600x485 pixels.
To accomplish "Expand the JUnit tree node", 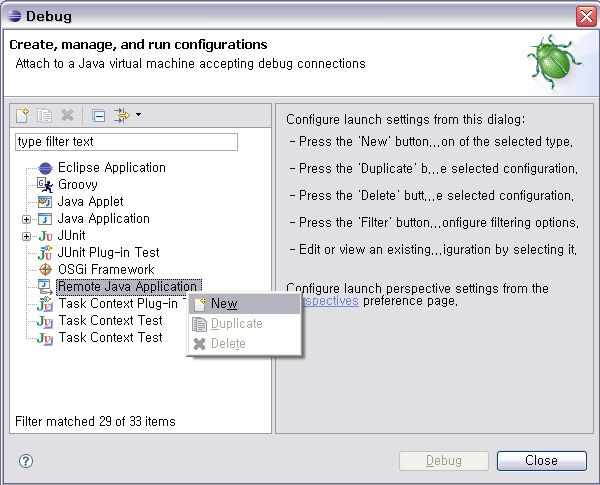I will pos(26,236).
